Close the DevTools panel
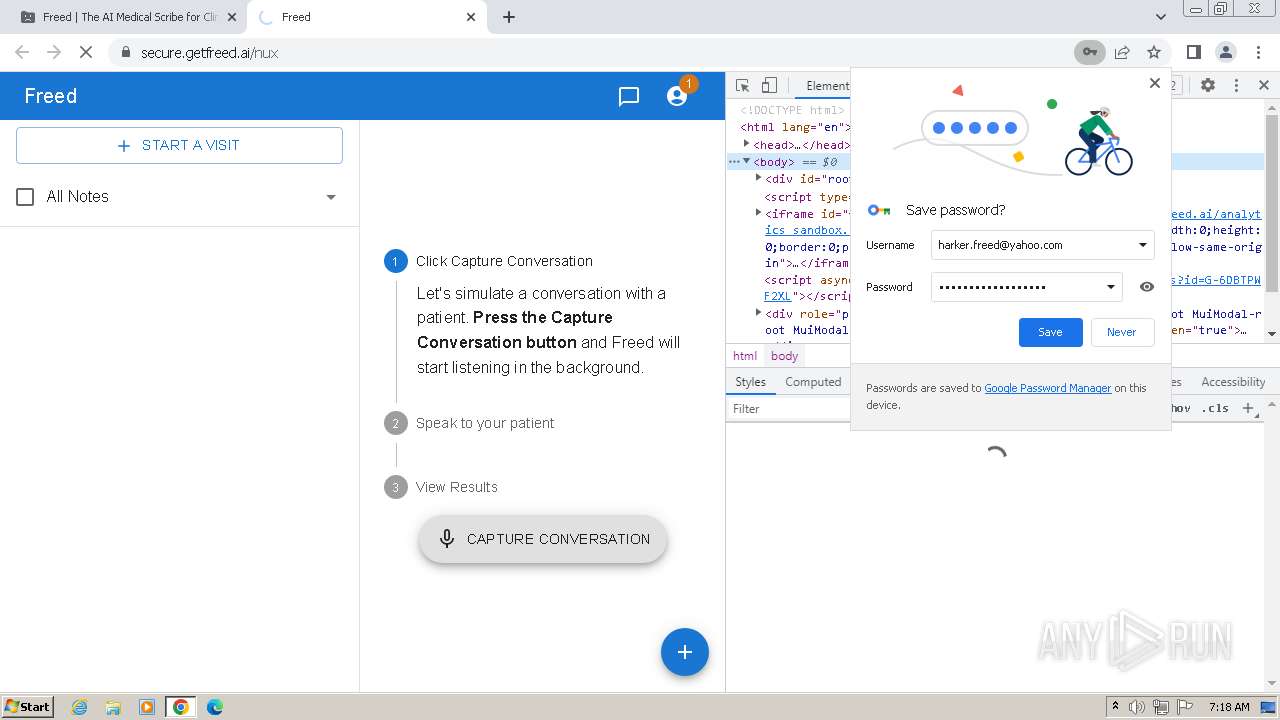The width and height of the screenshot is (1280, 720). pos(1263,86)
